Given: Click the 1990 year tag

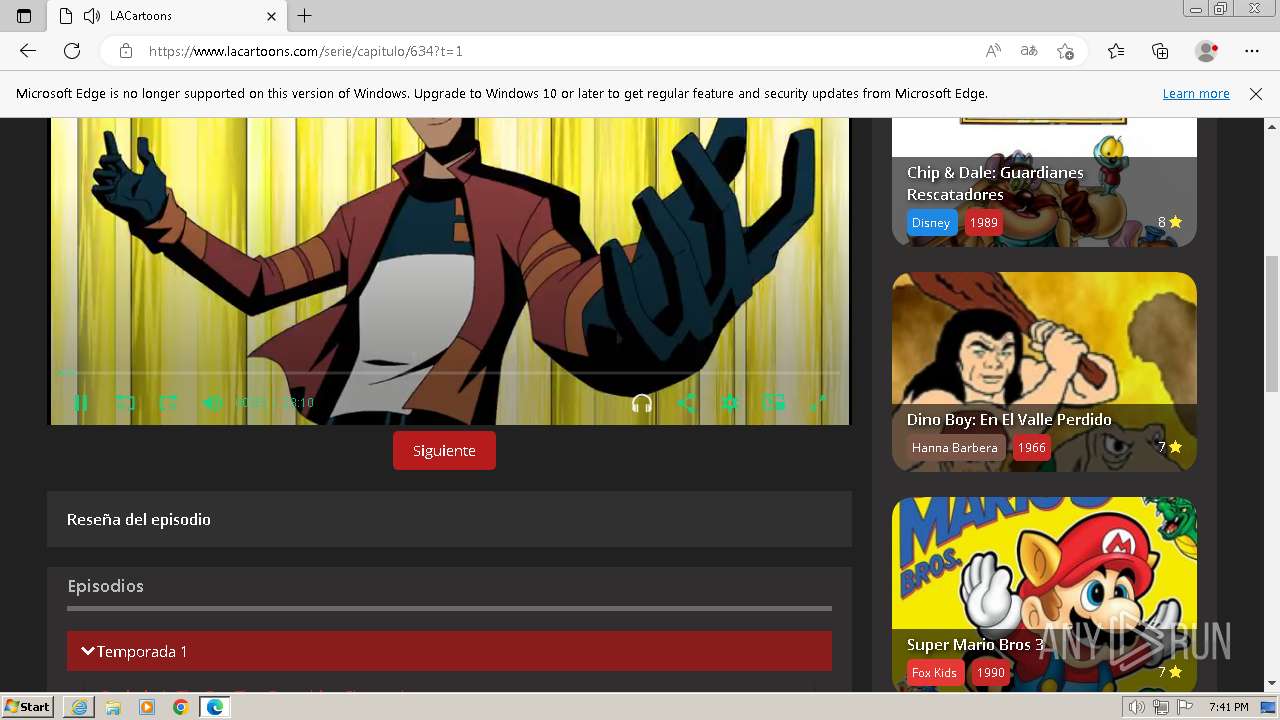Looking at the screenshot, I should 991,672.
